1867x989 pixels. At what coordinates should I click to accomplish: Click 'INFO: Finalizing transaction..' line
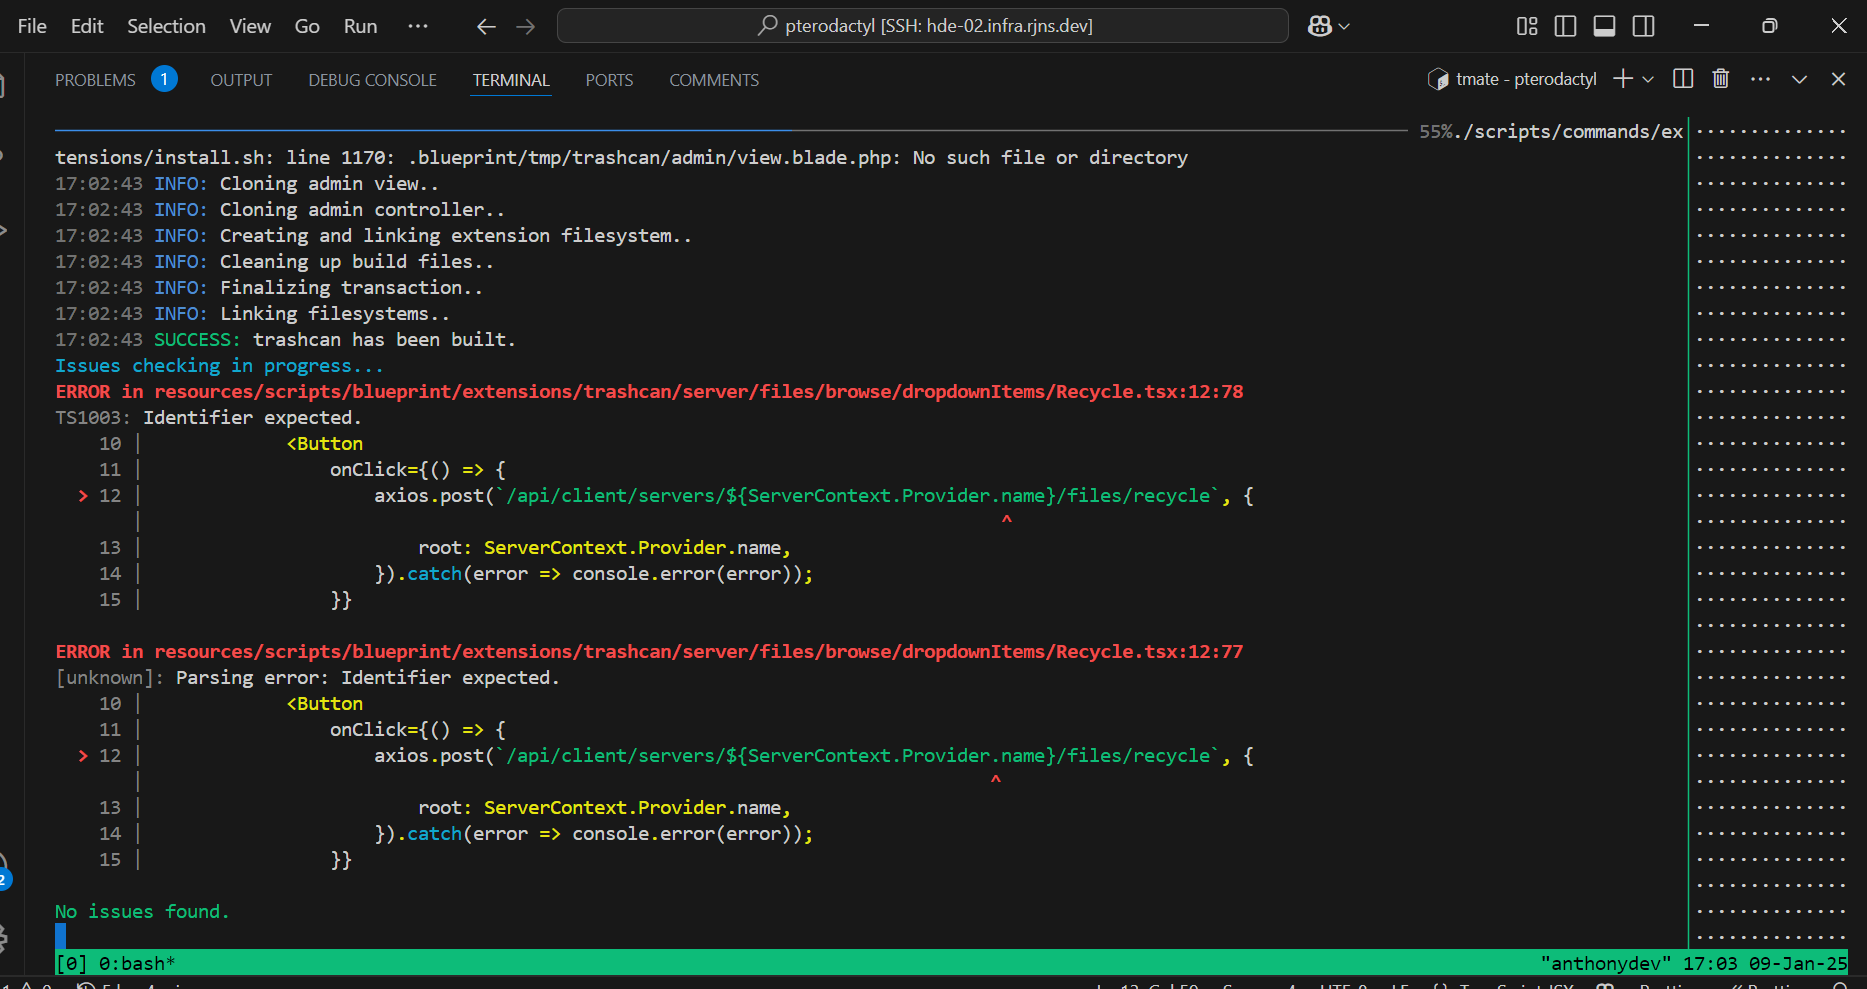pos(318,288)
